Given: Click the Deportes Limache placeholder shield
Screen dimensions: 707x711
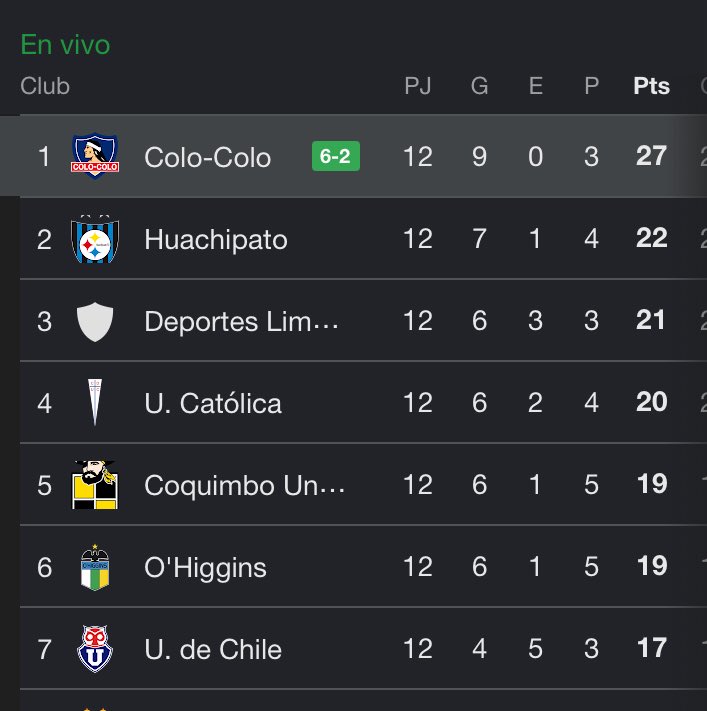Looking at the screenshot, I should [x=95, y=321].
